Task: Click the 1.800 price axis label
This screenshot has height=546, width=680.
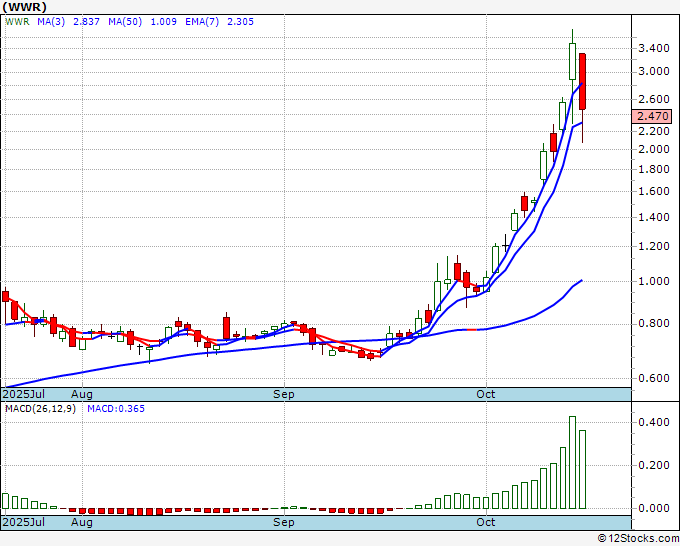Action: (x=654, y=169)
